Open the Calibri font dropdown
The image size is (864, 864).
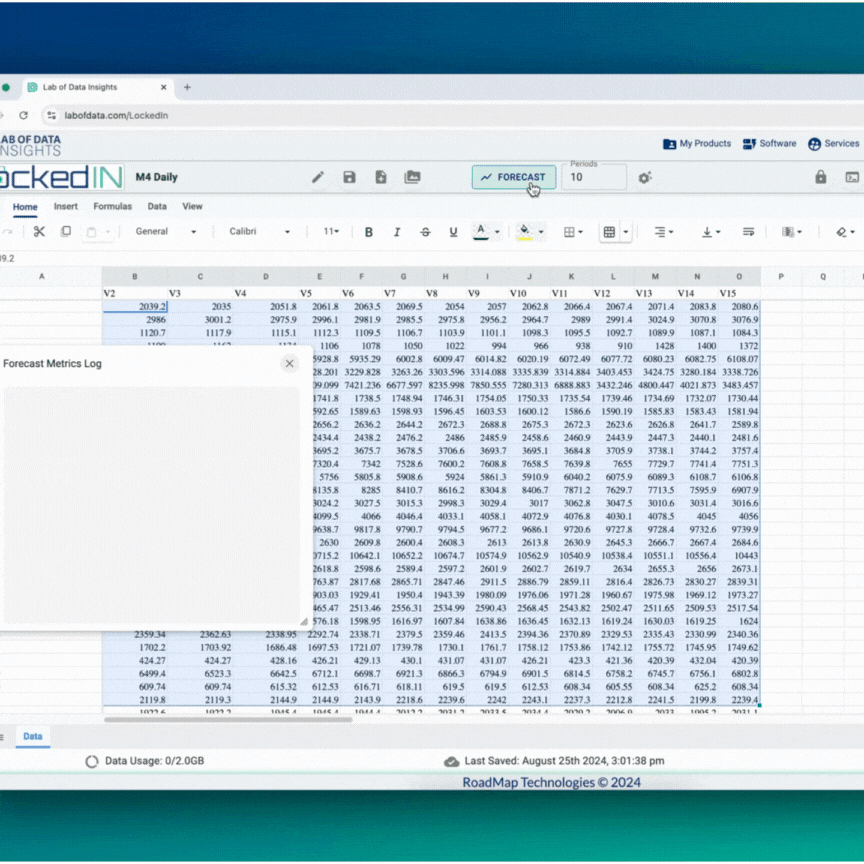click(259, 231)
